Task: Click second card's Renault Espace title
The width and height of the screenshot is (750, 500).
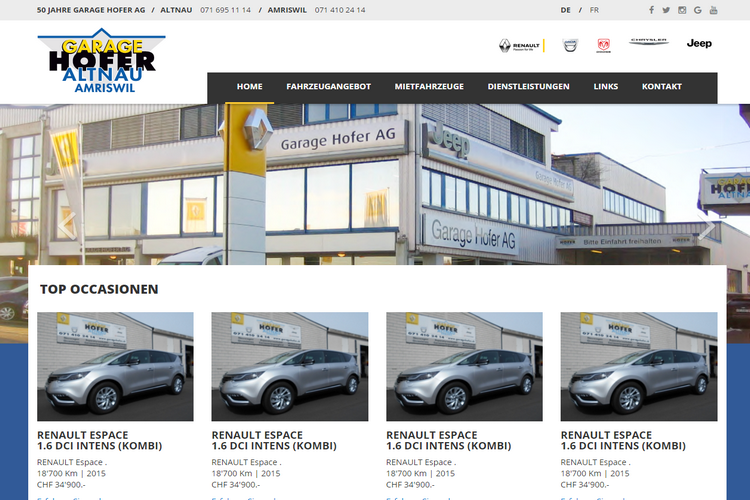Action: click(x=274, y=441)
